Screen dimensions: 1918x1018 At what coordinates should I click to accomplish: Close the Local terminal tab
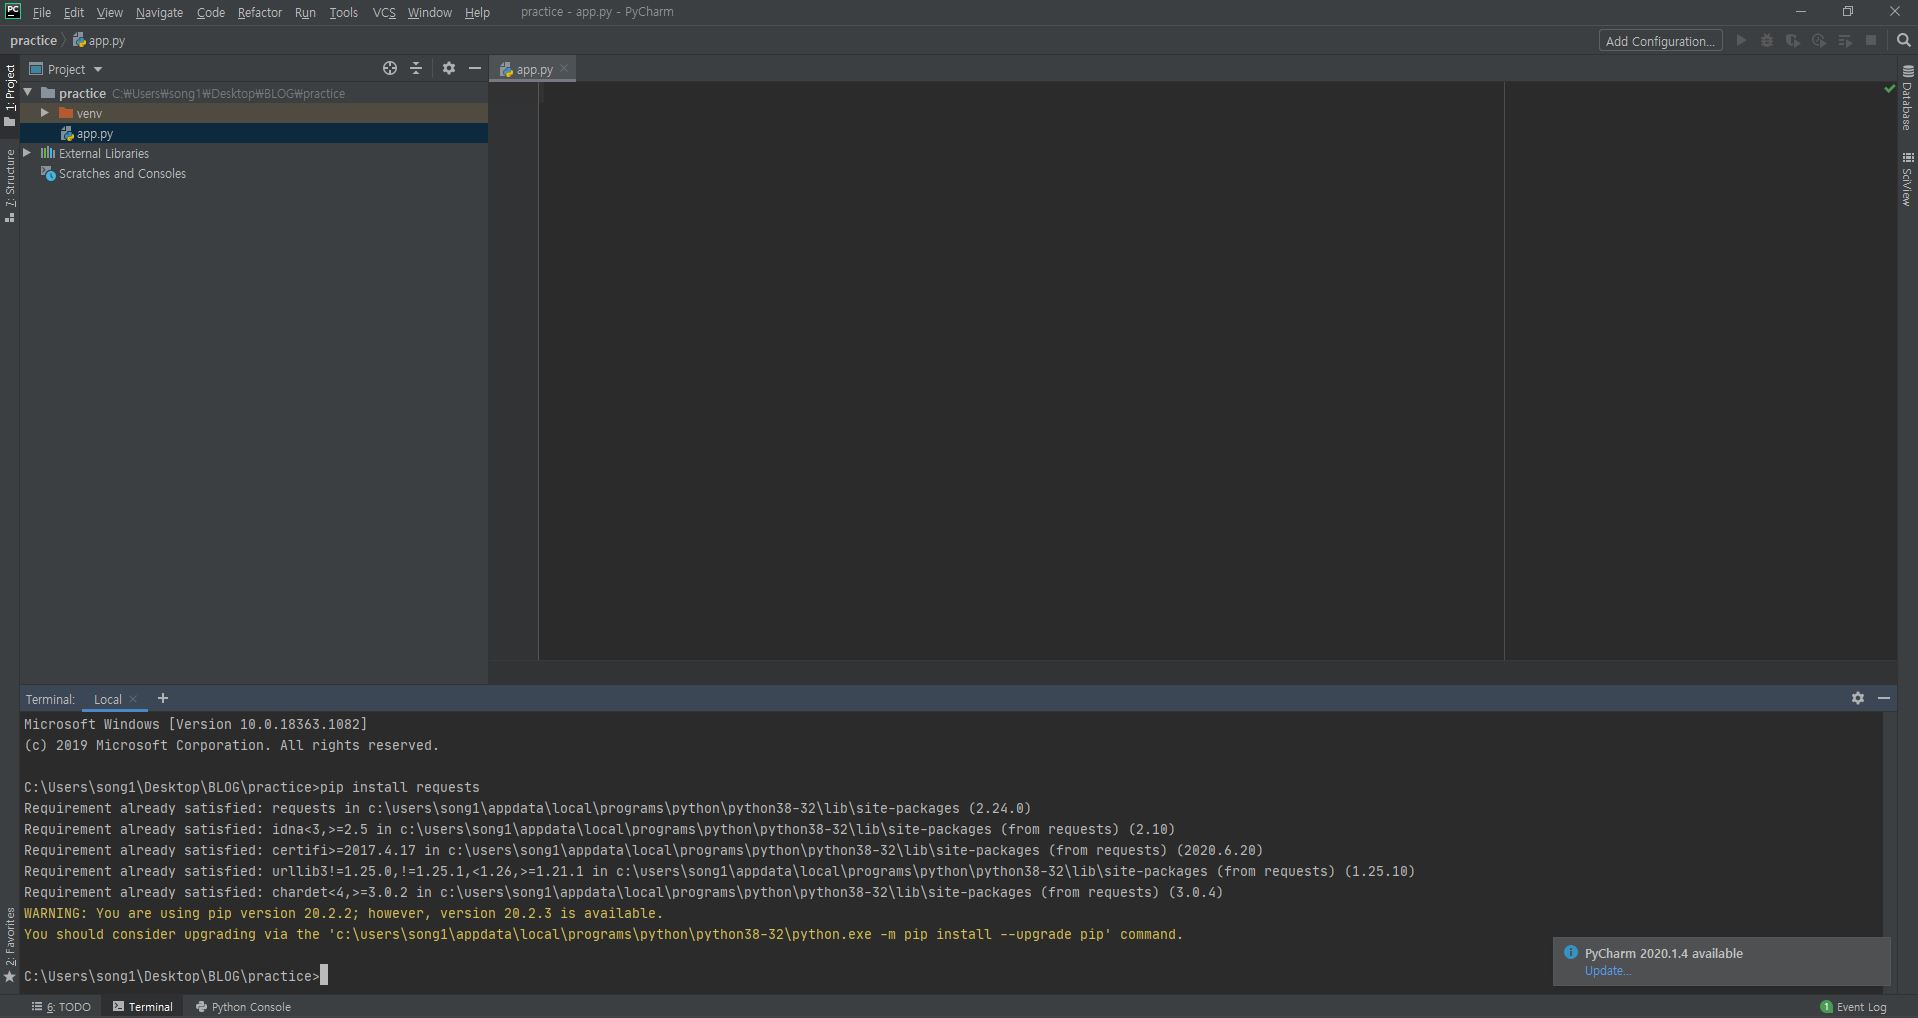[x=133, y=699]
